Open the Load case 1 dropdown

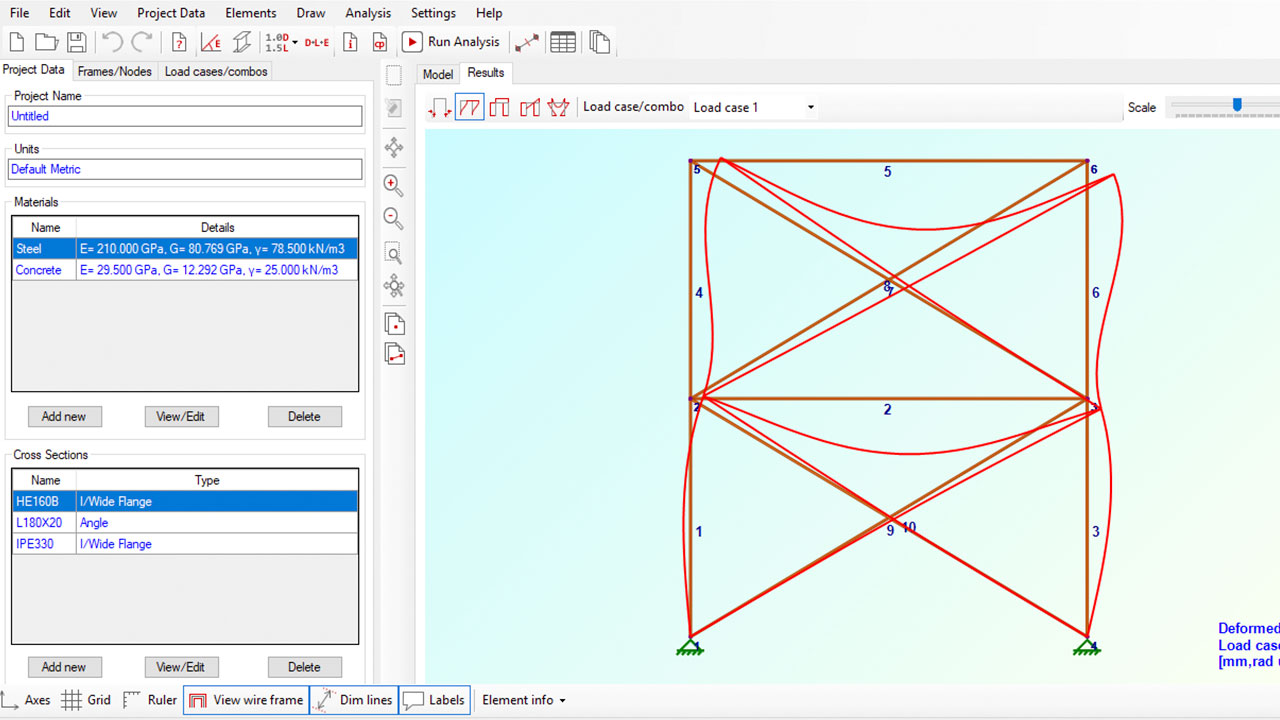754,107
